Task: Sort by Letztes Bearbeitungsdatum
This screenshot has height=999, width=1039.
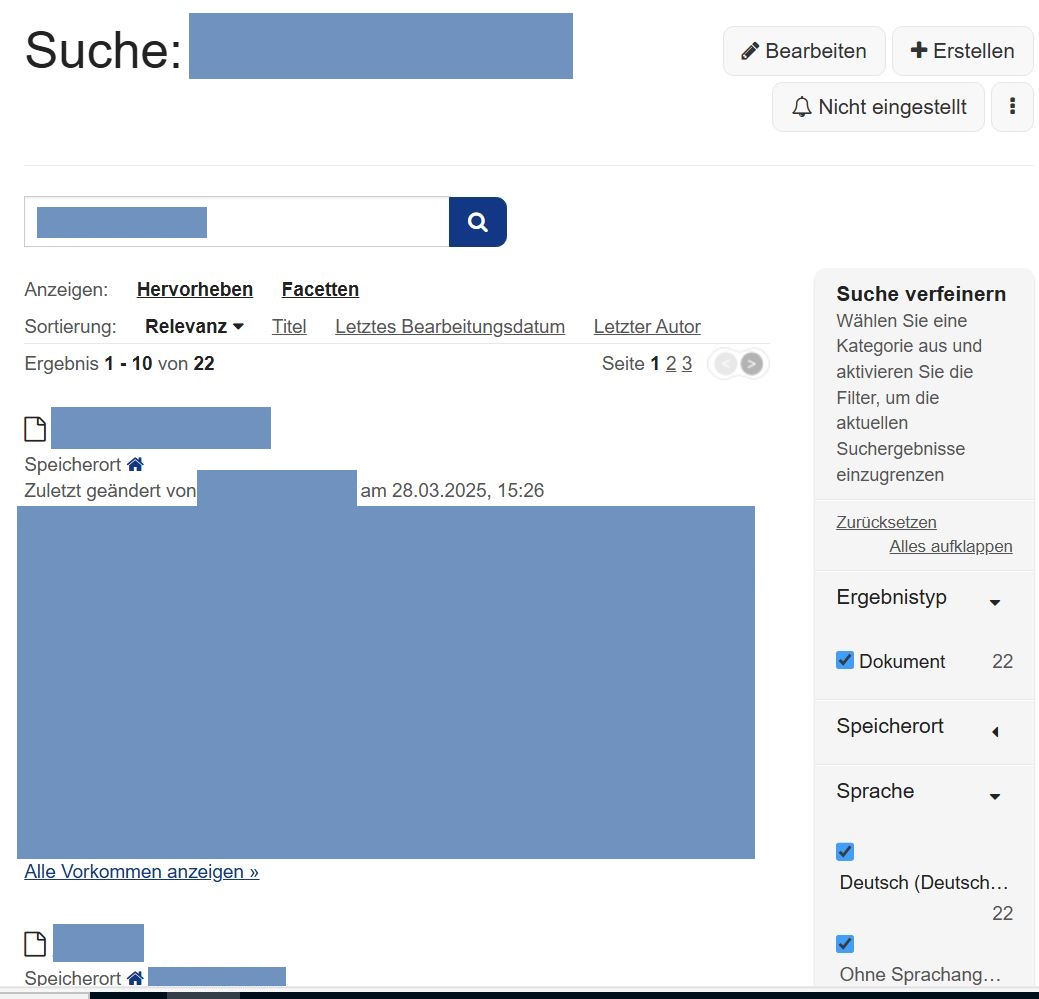Action: (449, 327)
